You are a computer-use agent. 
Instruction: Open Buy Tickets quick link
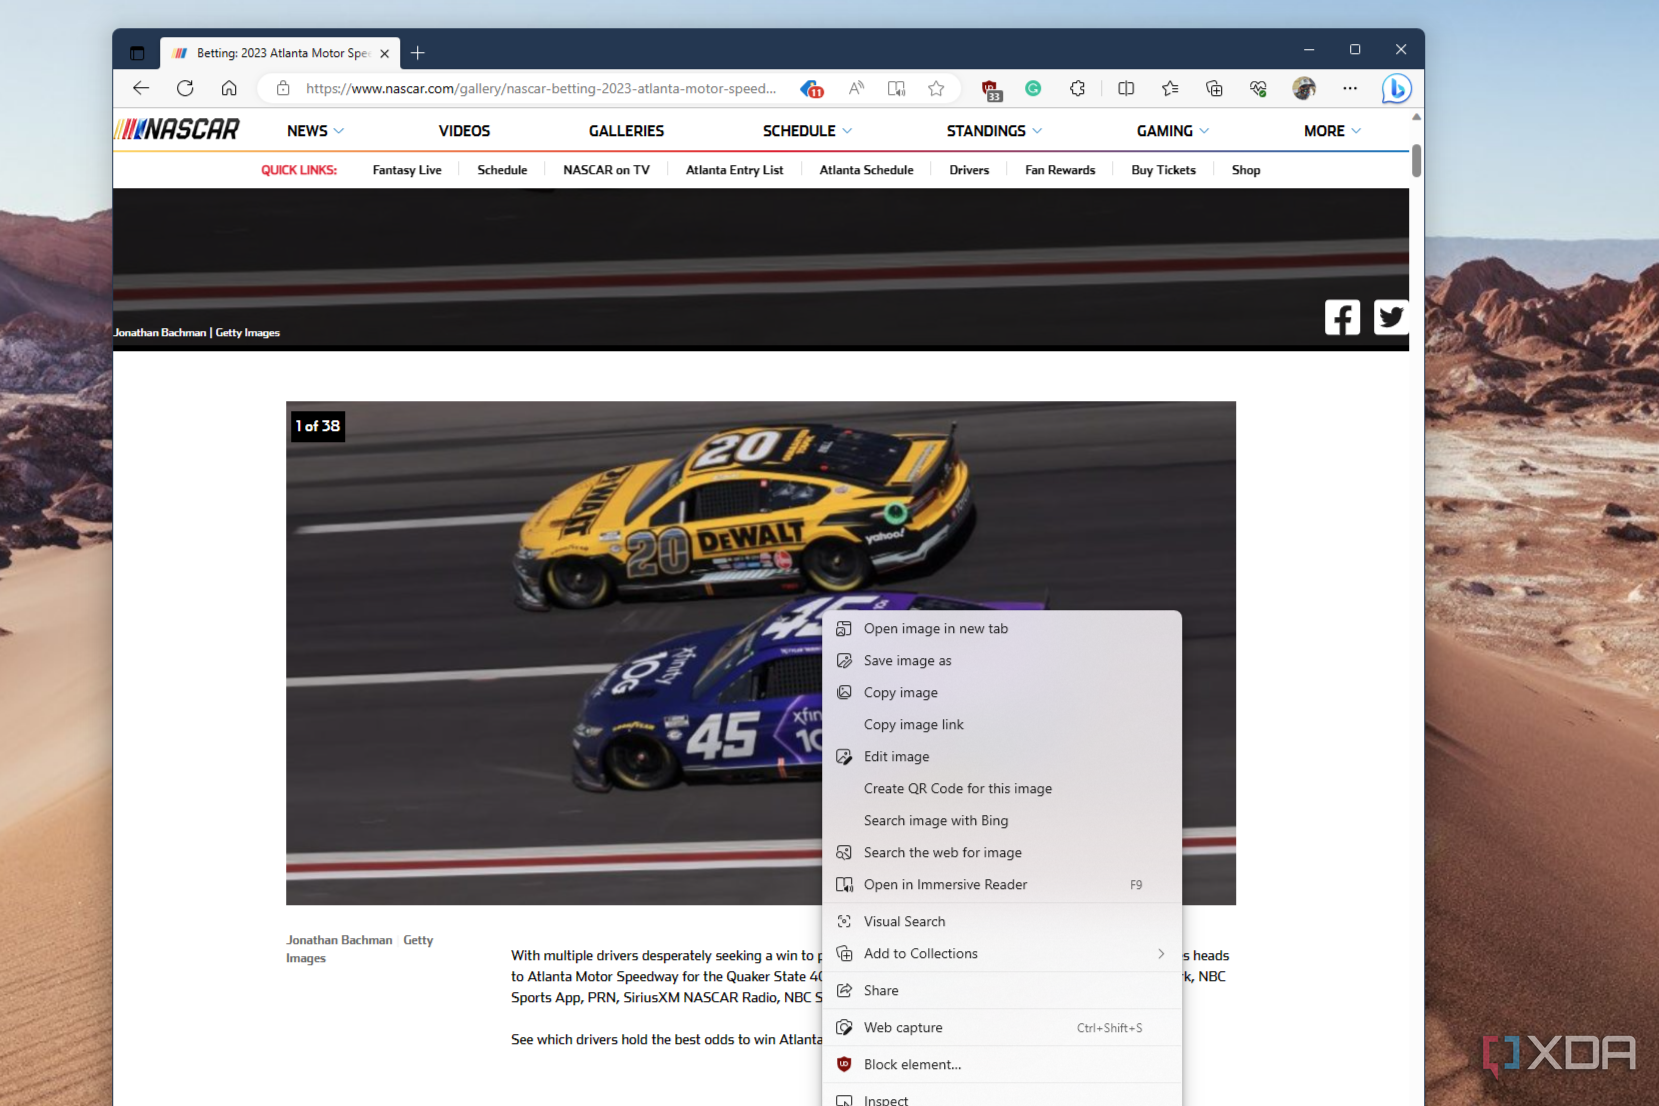click(x=1163, y=170)
